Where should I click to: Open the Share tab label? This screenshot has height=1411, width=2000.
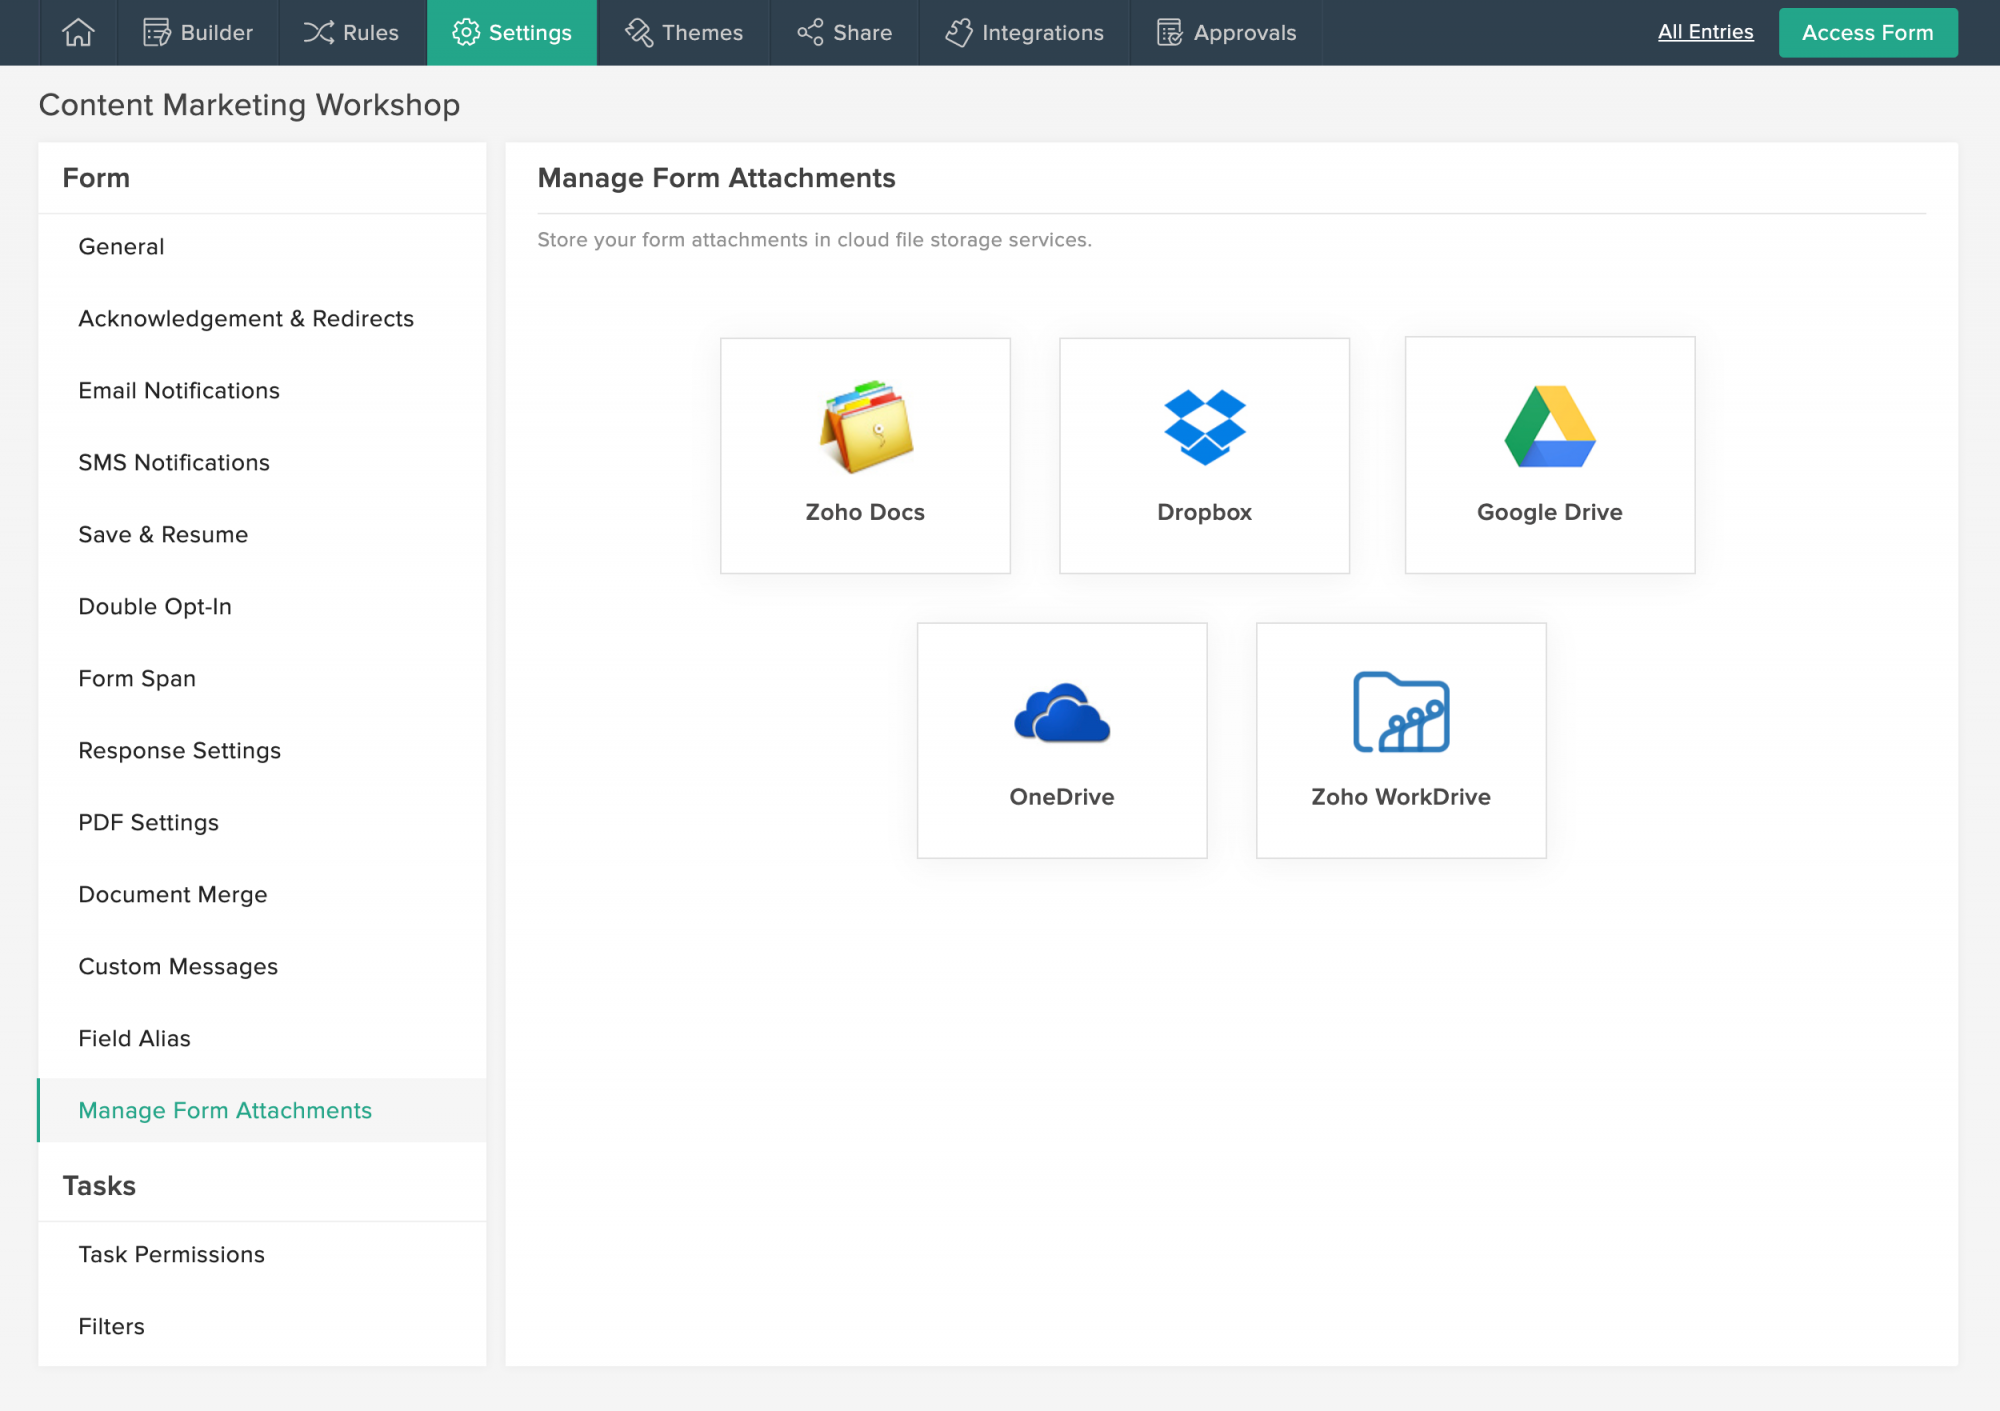coord(862,33)
